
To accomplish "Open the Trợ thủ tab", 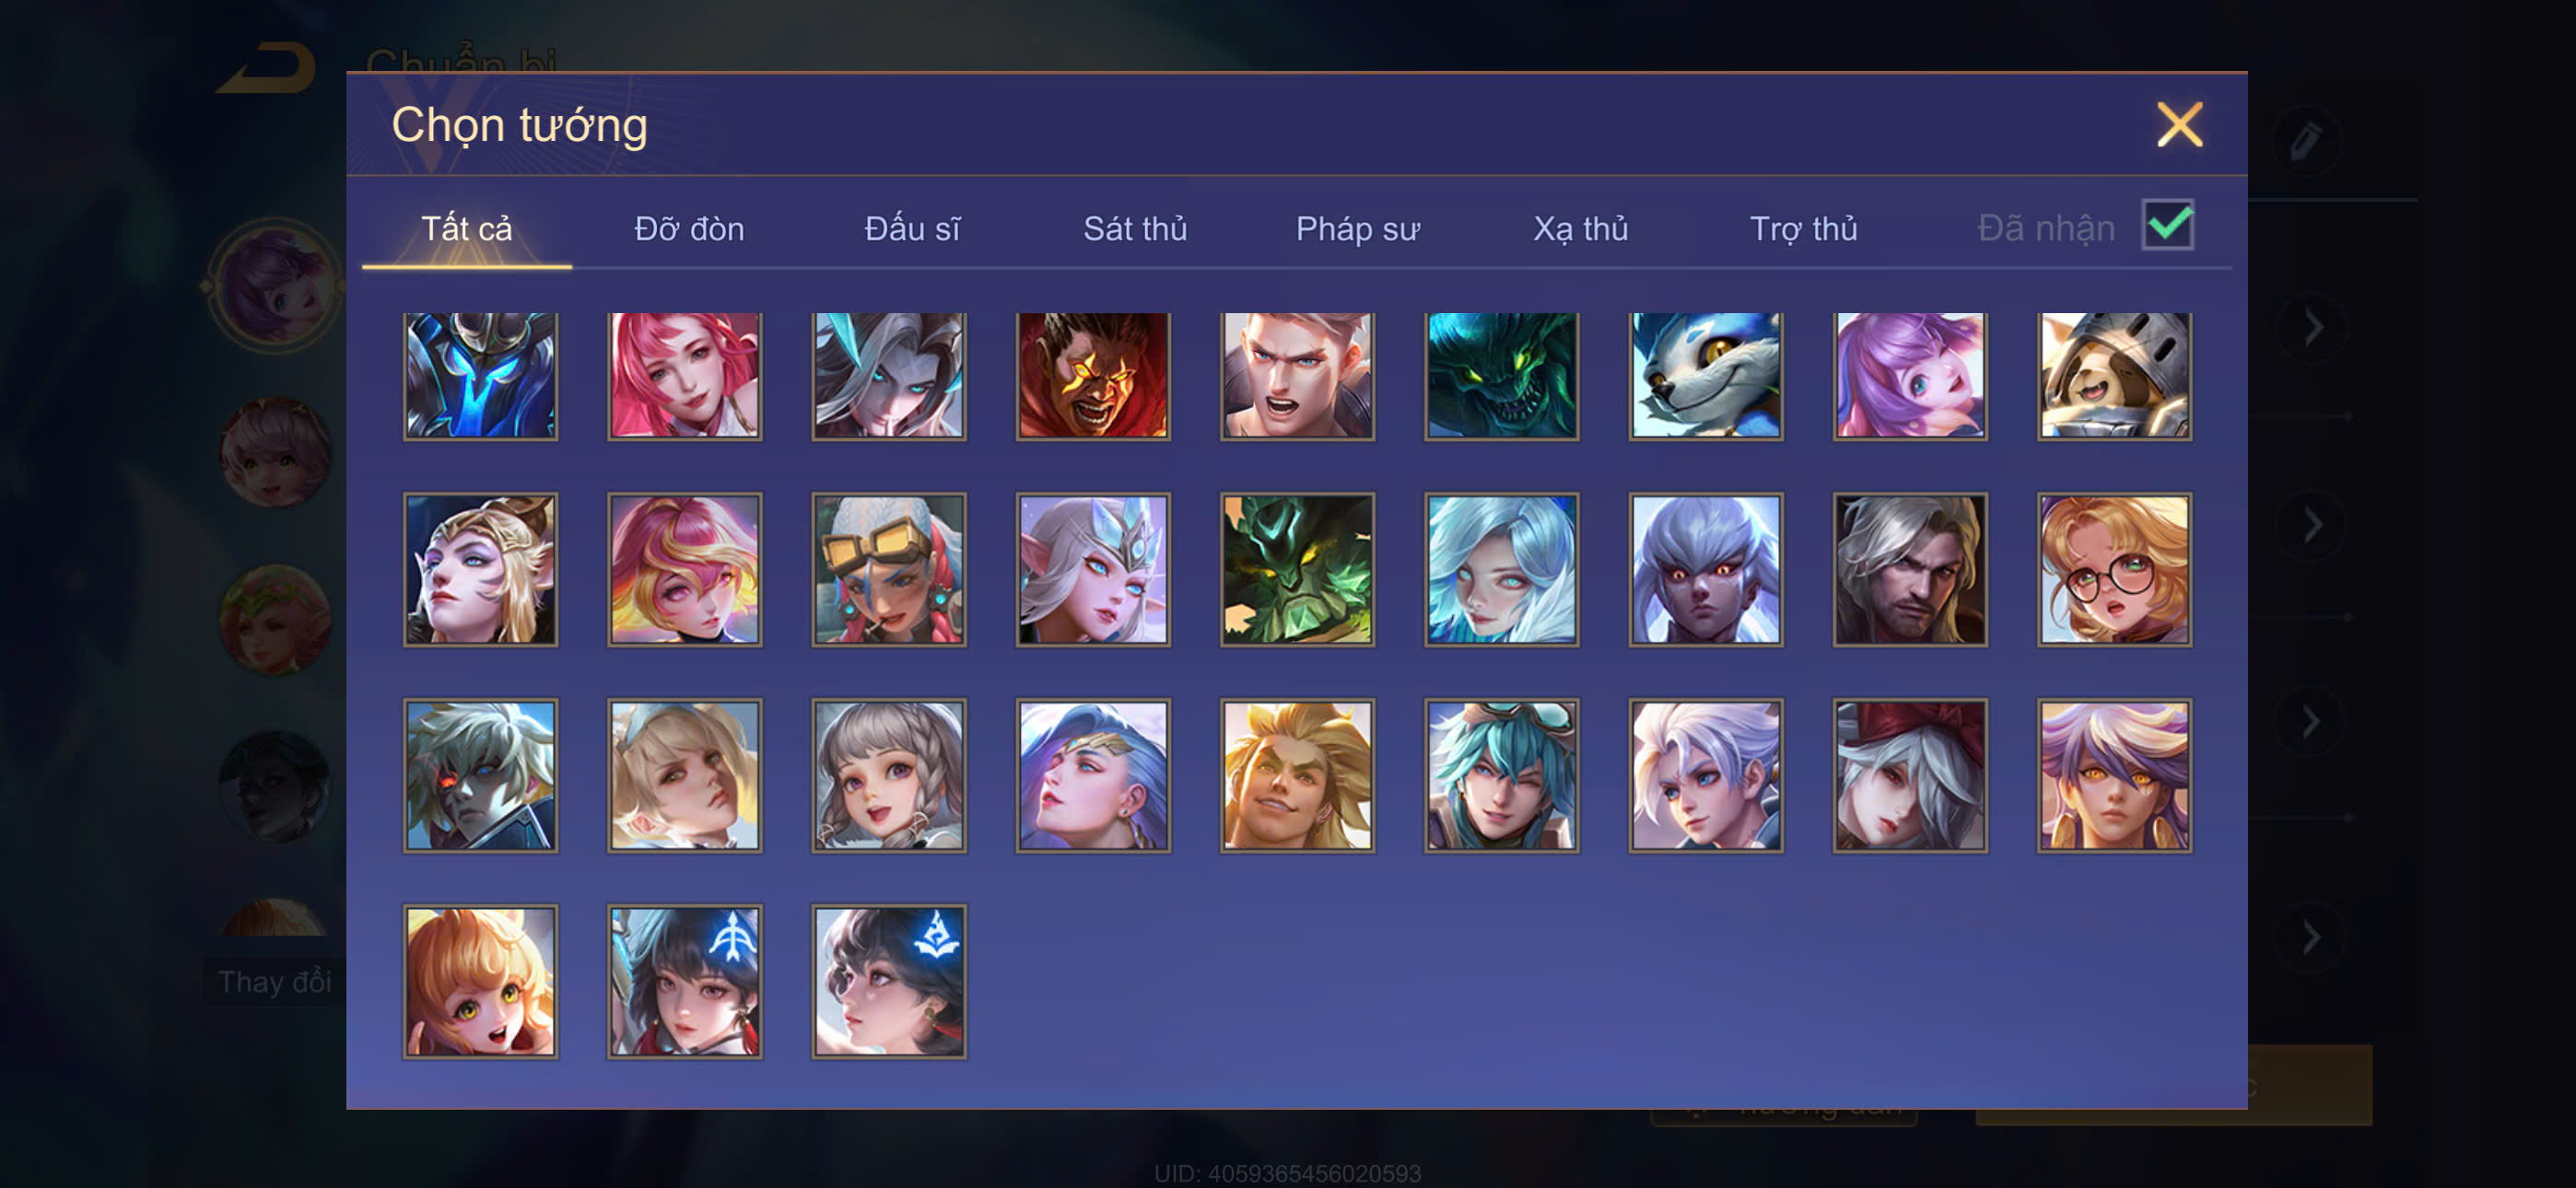I will [1803, 229].
